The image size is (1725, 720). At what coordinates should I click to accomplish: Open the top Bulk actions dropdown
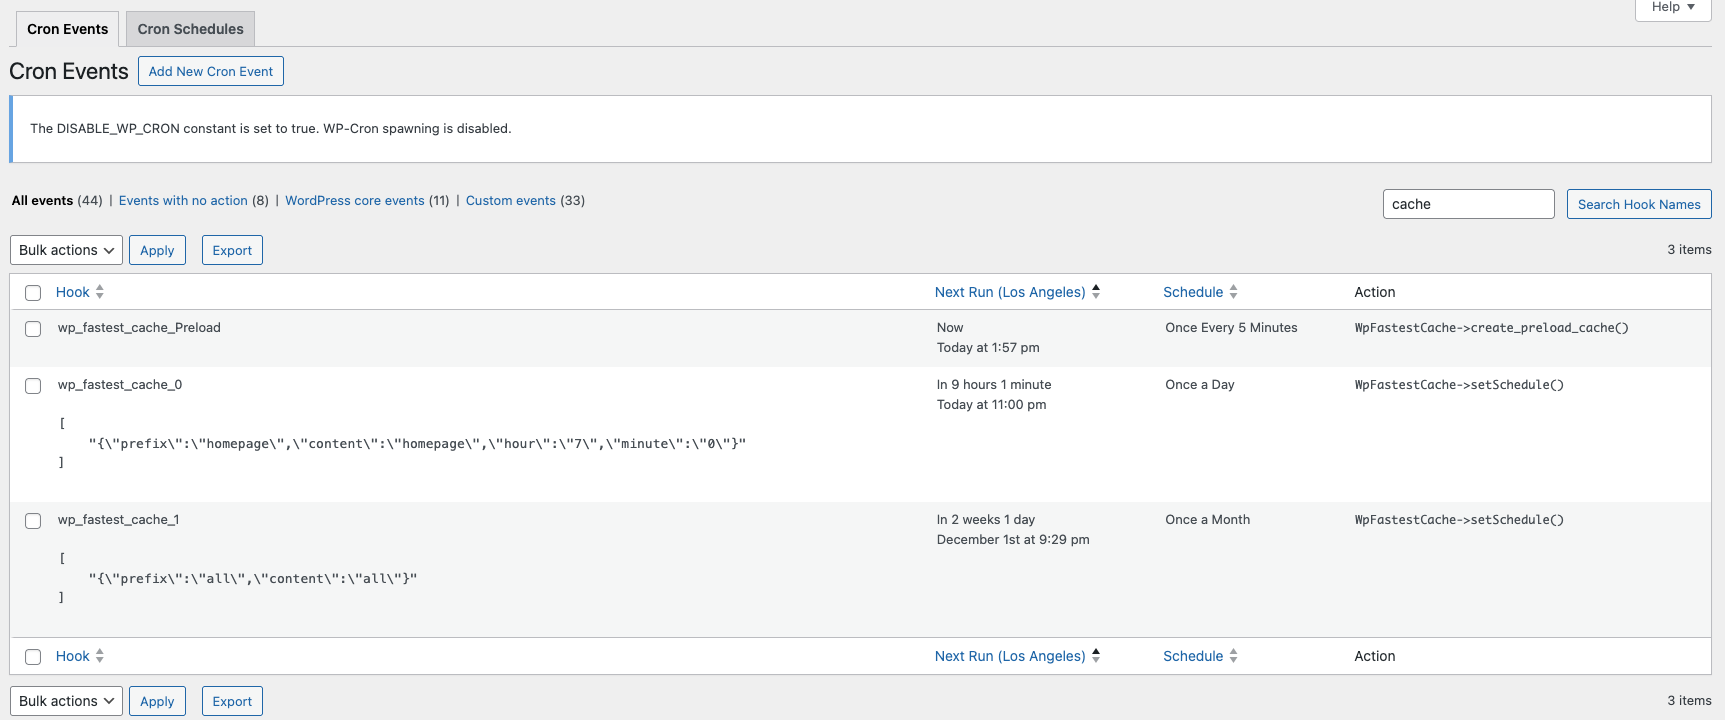pos(66,250)
